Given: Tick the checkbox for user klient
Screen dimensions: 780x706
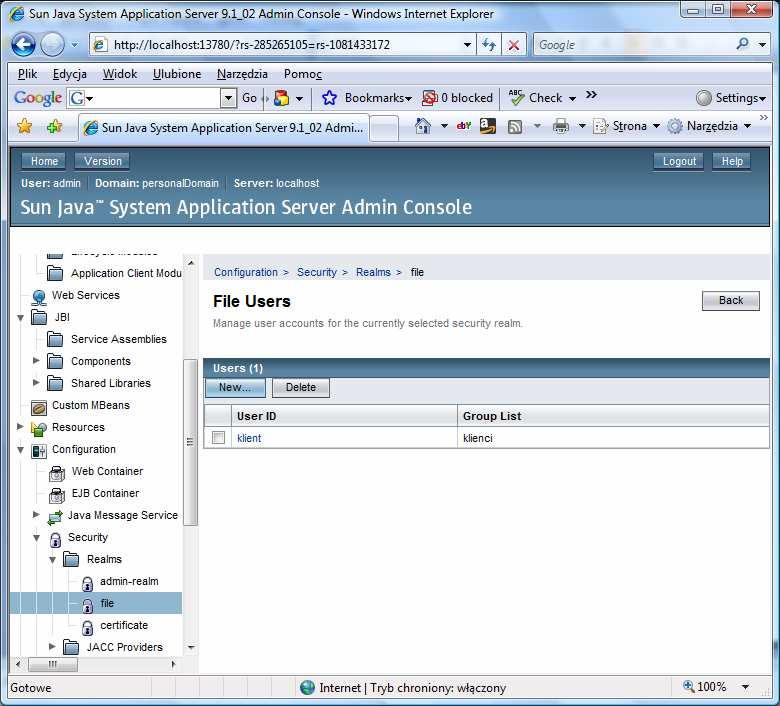Looking at the screenshot, I should (x=218, y=437).
